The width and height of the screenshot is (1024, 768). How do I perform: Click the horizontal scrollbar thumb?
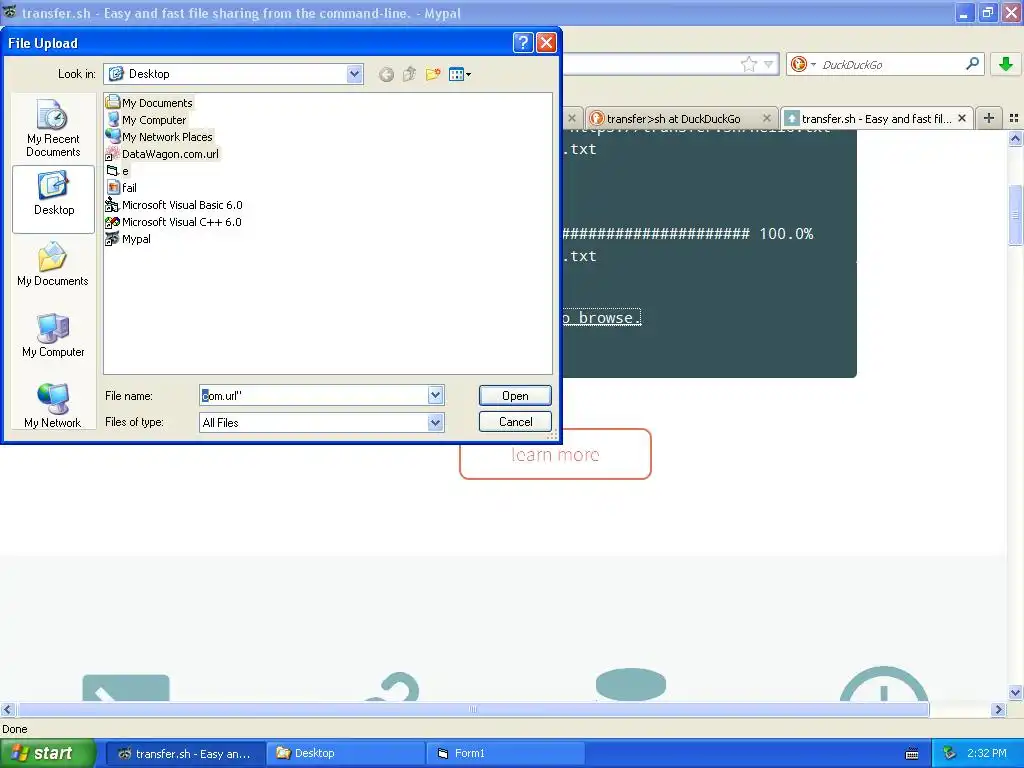[473, 709]
